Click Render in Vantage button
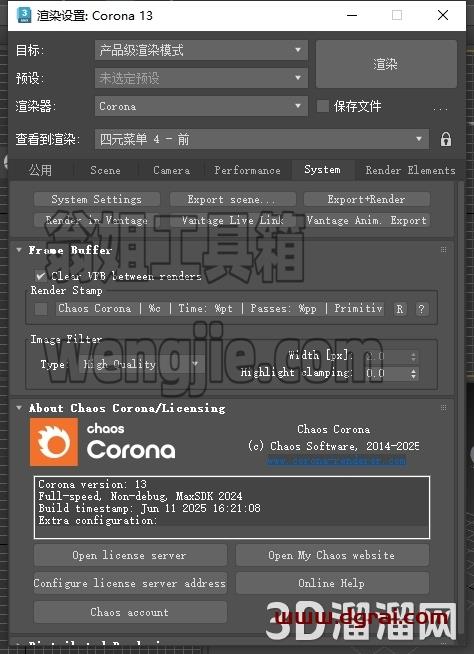The image size is (474, 654). point(97,220)
